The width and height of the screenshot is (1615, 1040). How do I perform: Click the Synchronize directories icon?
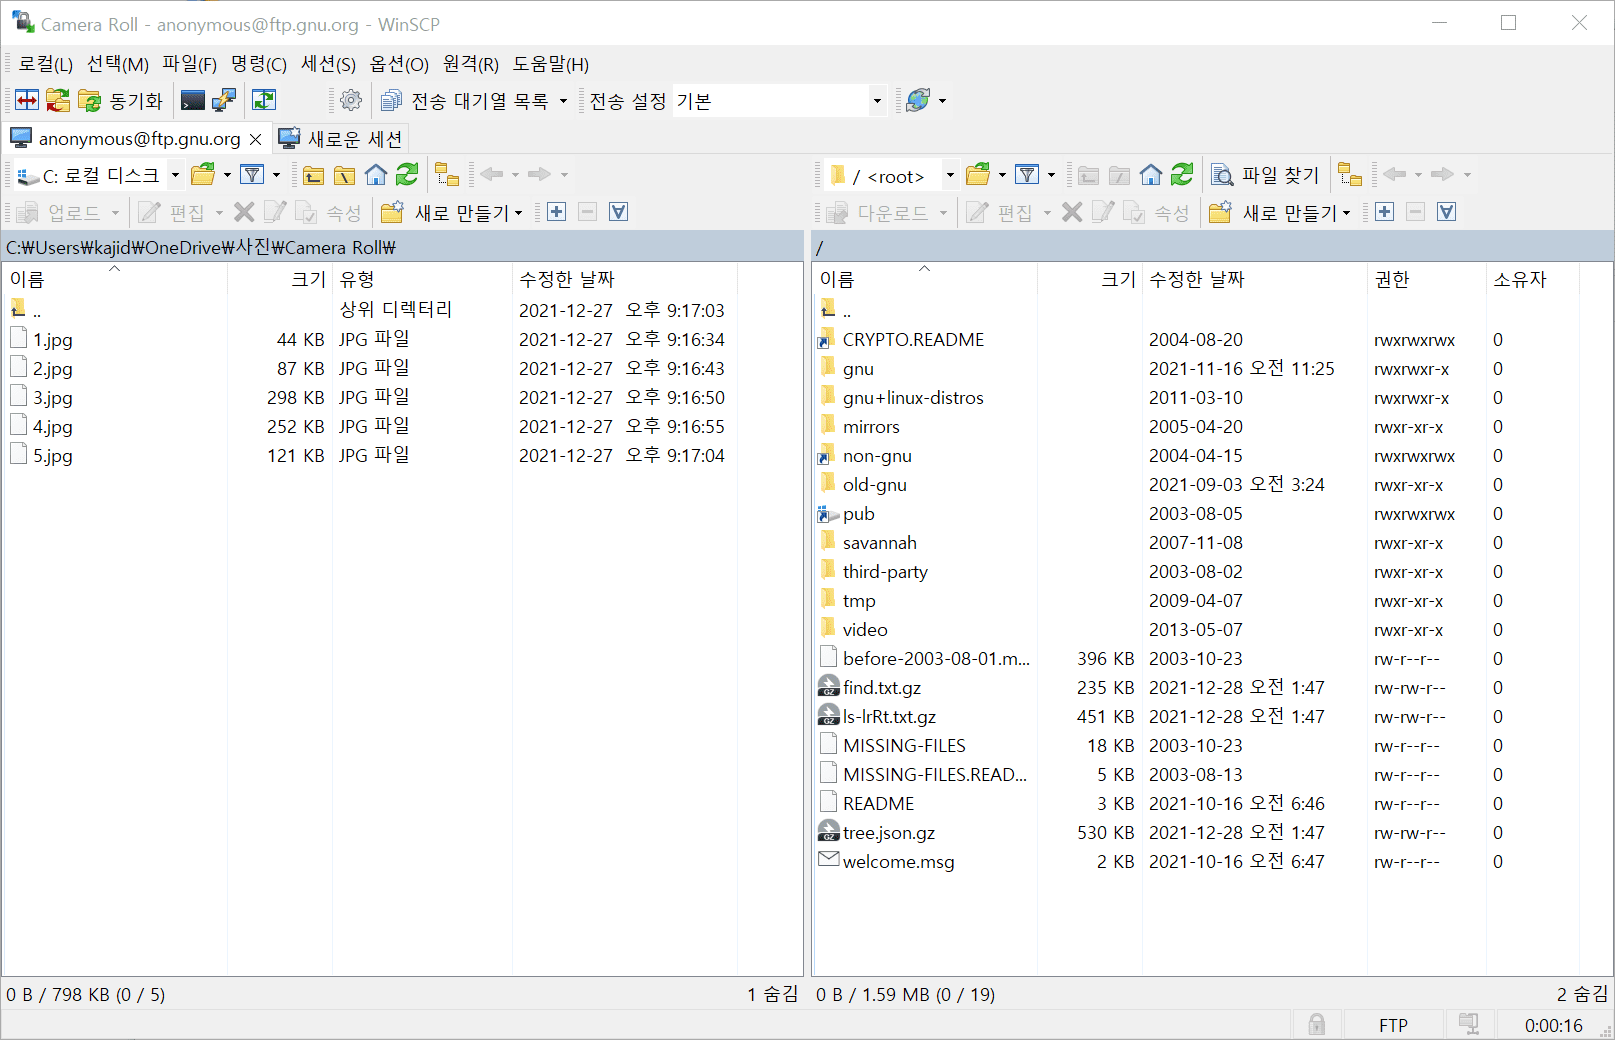[58, 100]
